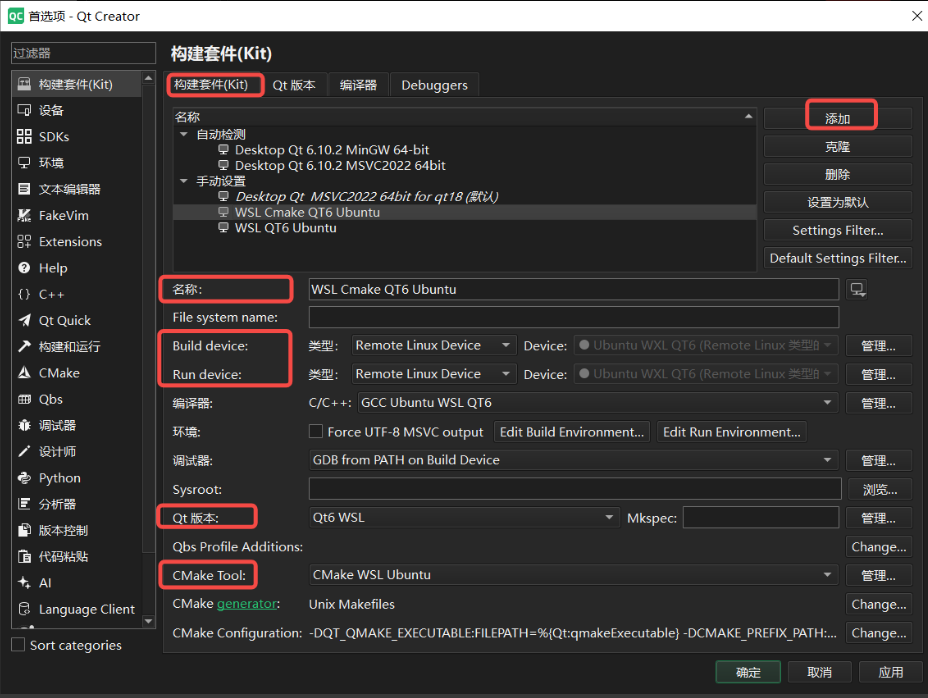This screenshot has height=698, width=928.
Task: Open the GCC Ubuntu WSL QT6 compiler dropdown
Action: pos(598,403)
